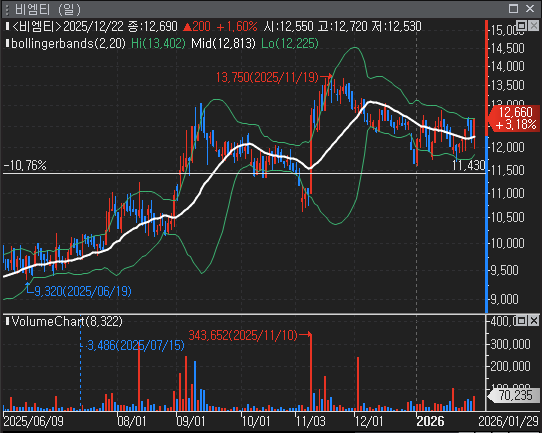Screen dimensions: 542x433
Task: Click the 09/01 date axis label
Action: click(191, 421)
